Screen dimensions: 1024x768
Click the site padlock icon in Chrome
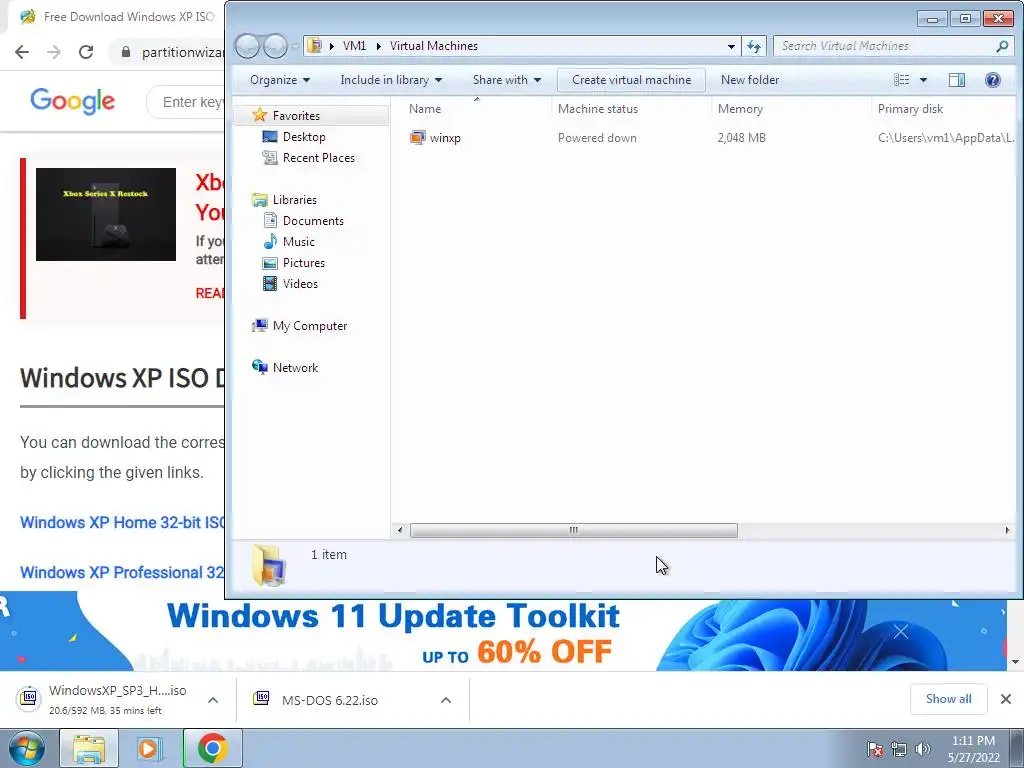coord(126,52)
